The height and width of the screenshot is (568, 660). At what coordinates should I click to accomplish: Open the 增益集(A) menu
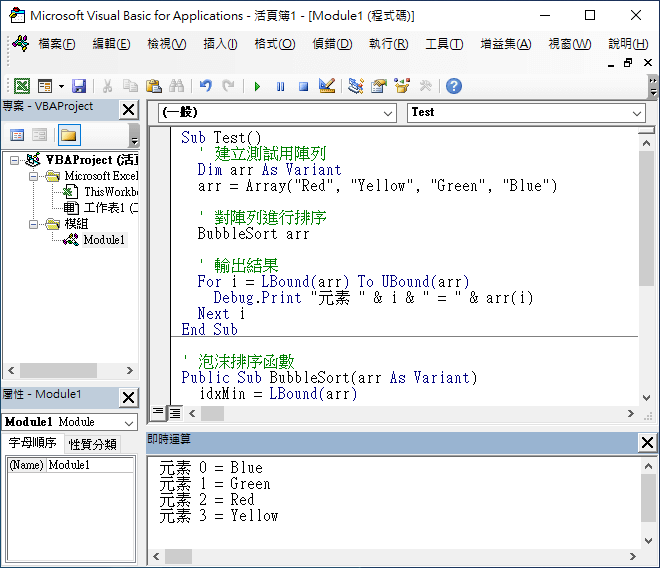506,44
